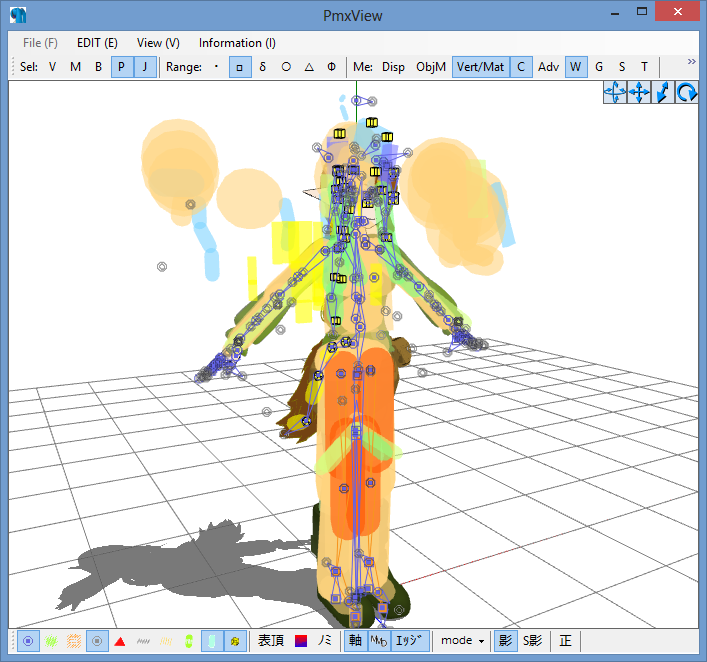The image size is (707, 662).
Task: Click the ObjM button
Action: coord(431,67)
